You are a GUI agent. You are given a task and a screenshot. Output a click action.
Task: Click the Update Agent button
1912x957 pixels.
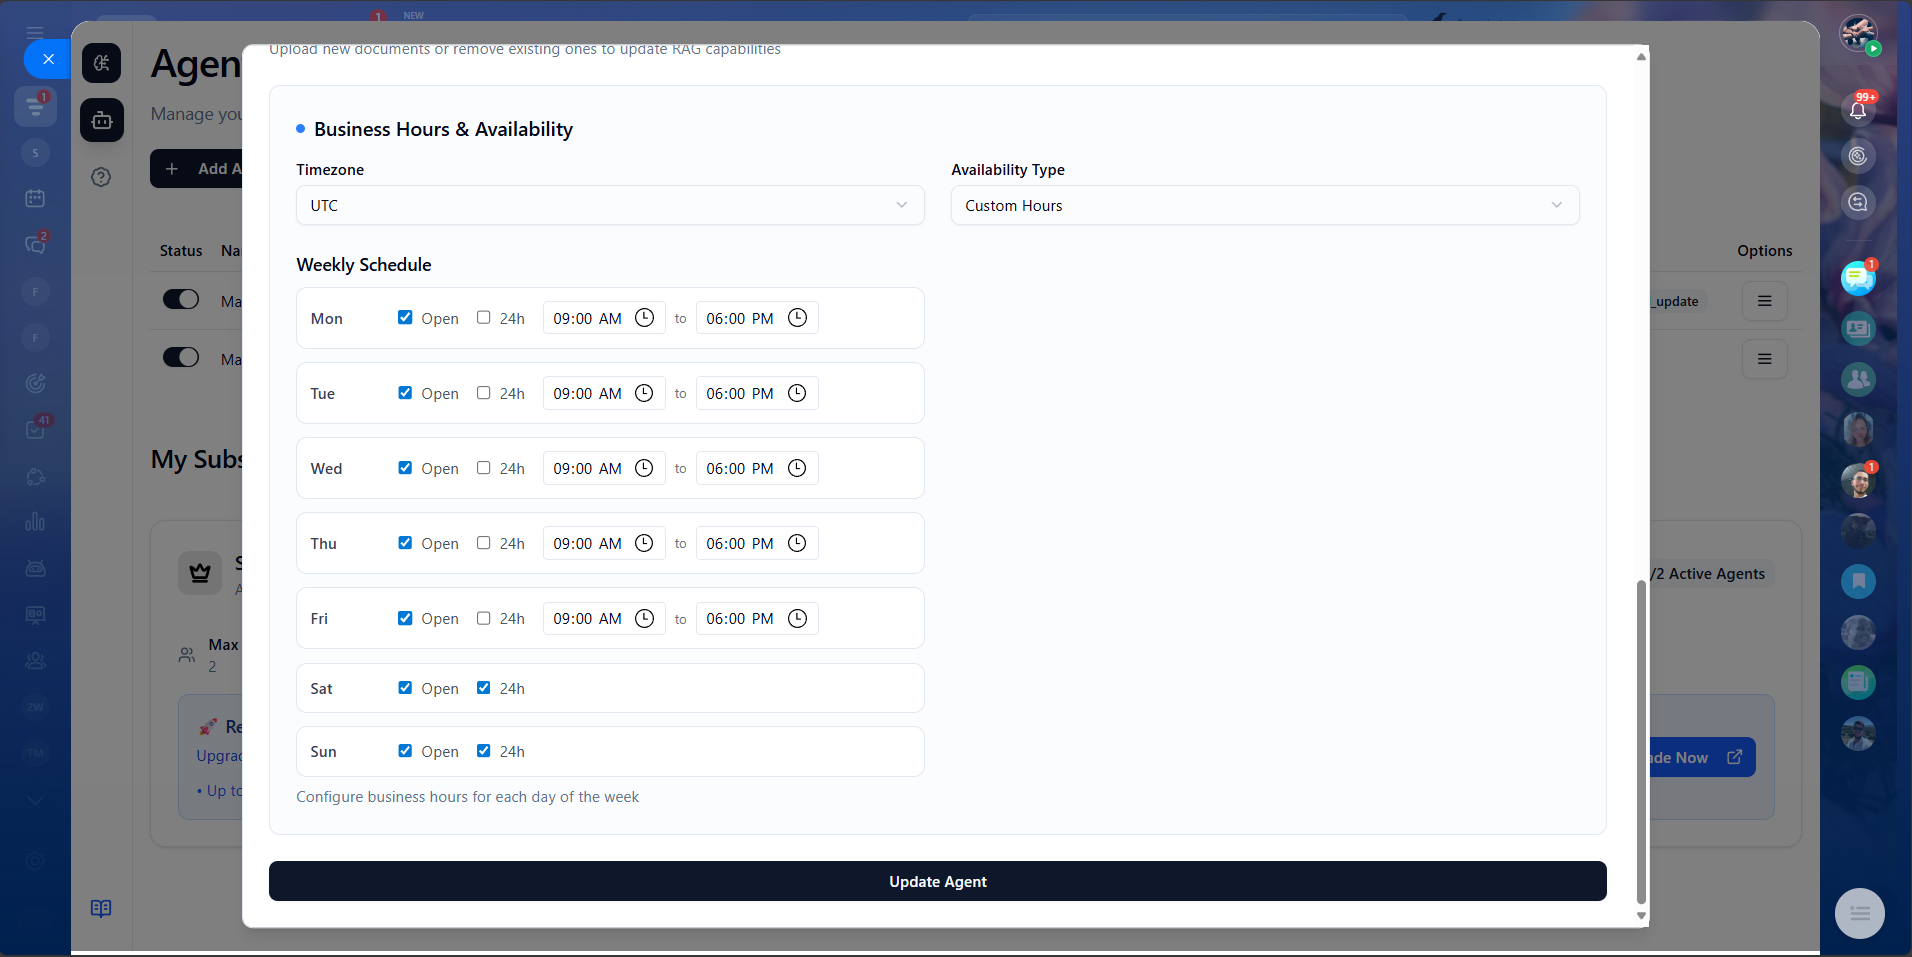pos(937,881)
